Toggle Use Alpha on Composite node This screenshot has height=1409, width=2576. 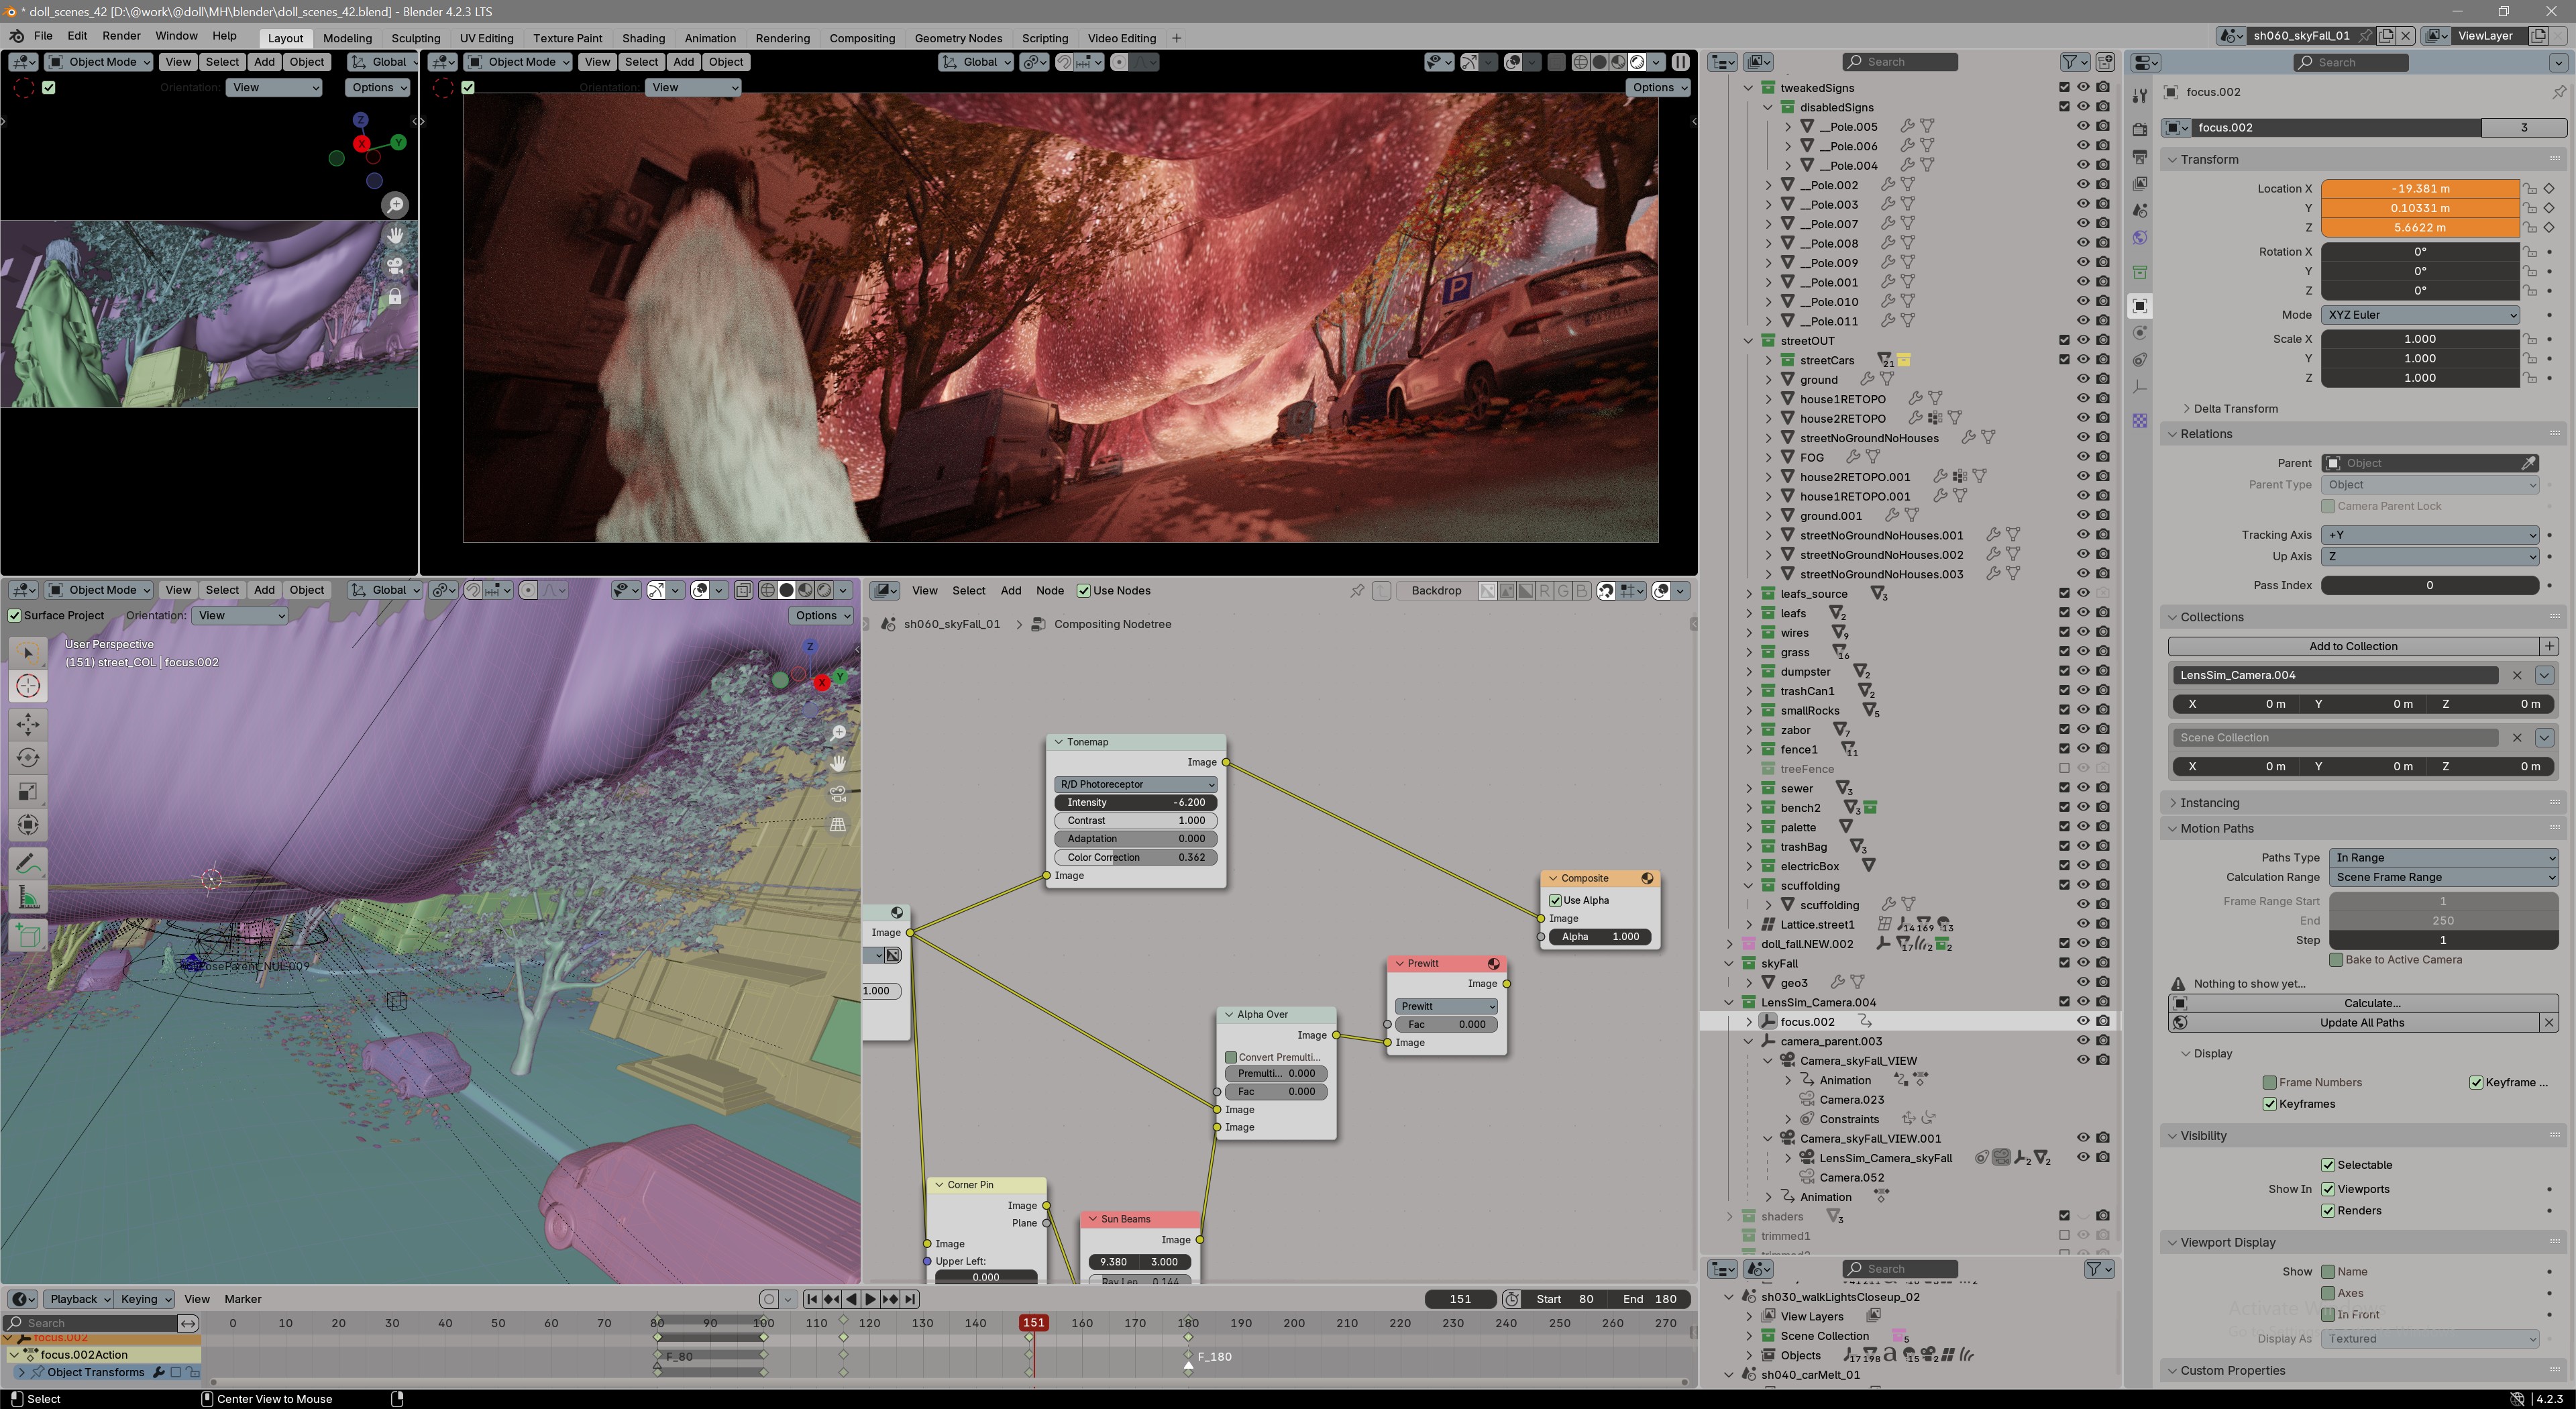point(1555,901)
